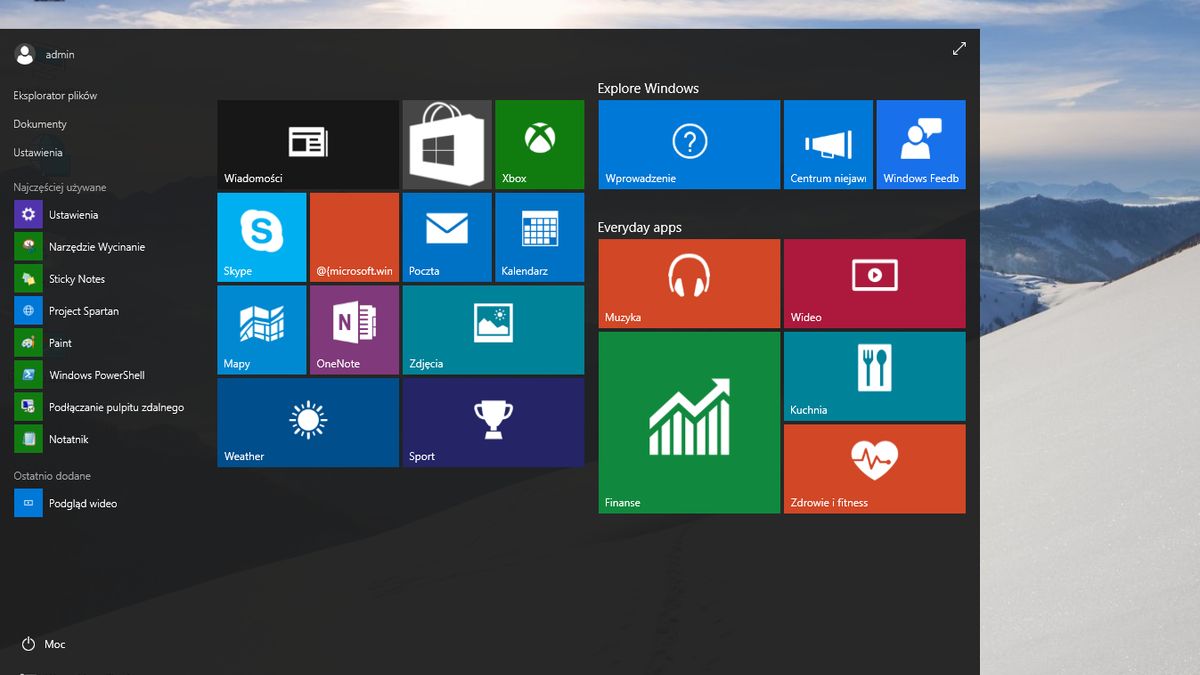Open the Wideo video tile
This screenshot has height=675, width=1200.
(x=875, y=283)
